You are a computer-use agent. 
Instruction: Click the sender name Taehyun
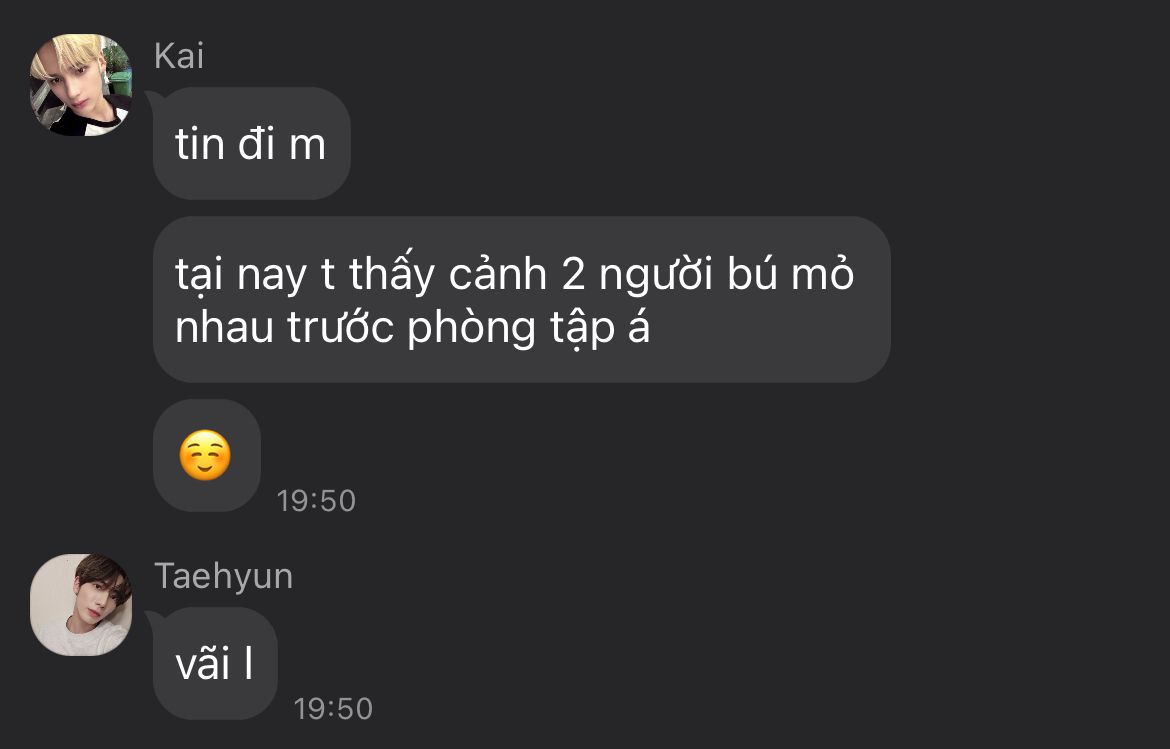(x=223, y=577)
